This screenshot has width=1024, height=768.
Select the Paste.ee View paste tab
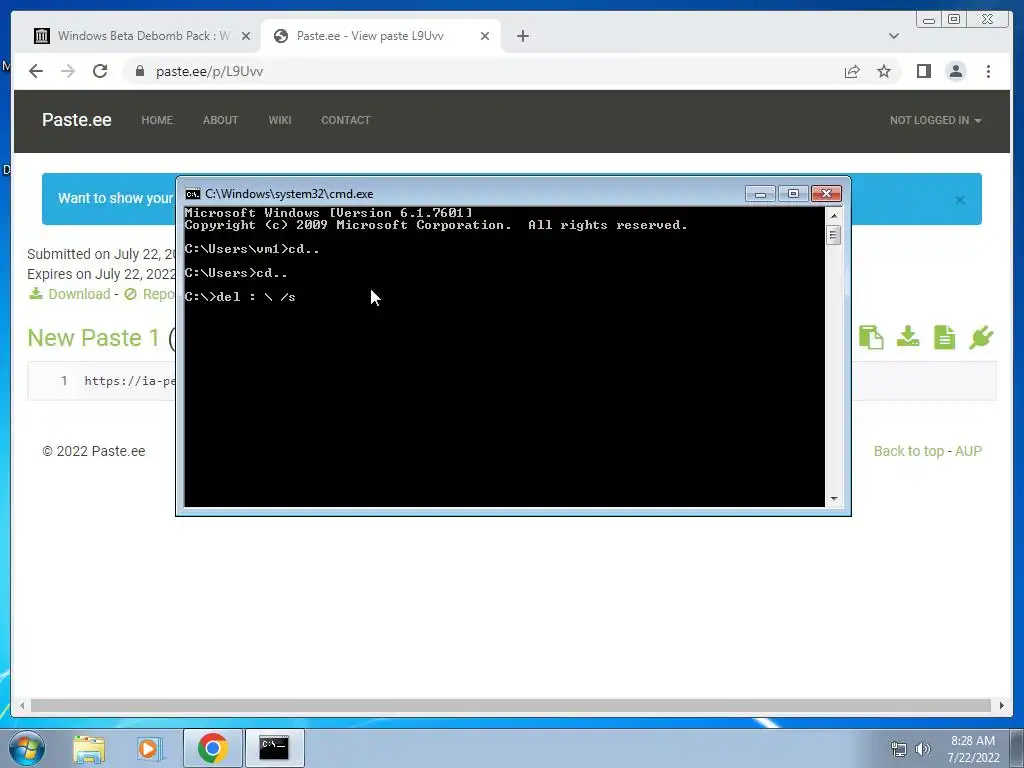(381, 36)
